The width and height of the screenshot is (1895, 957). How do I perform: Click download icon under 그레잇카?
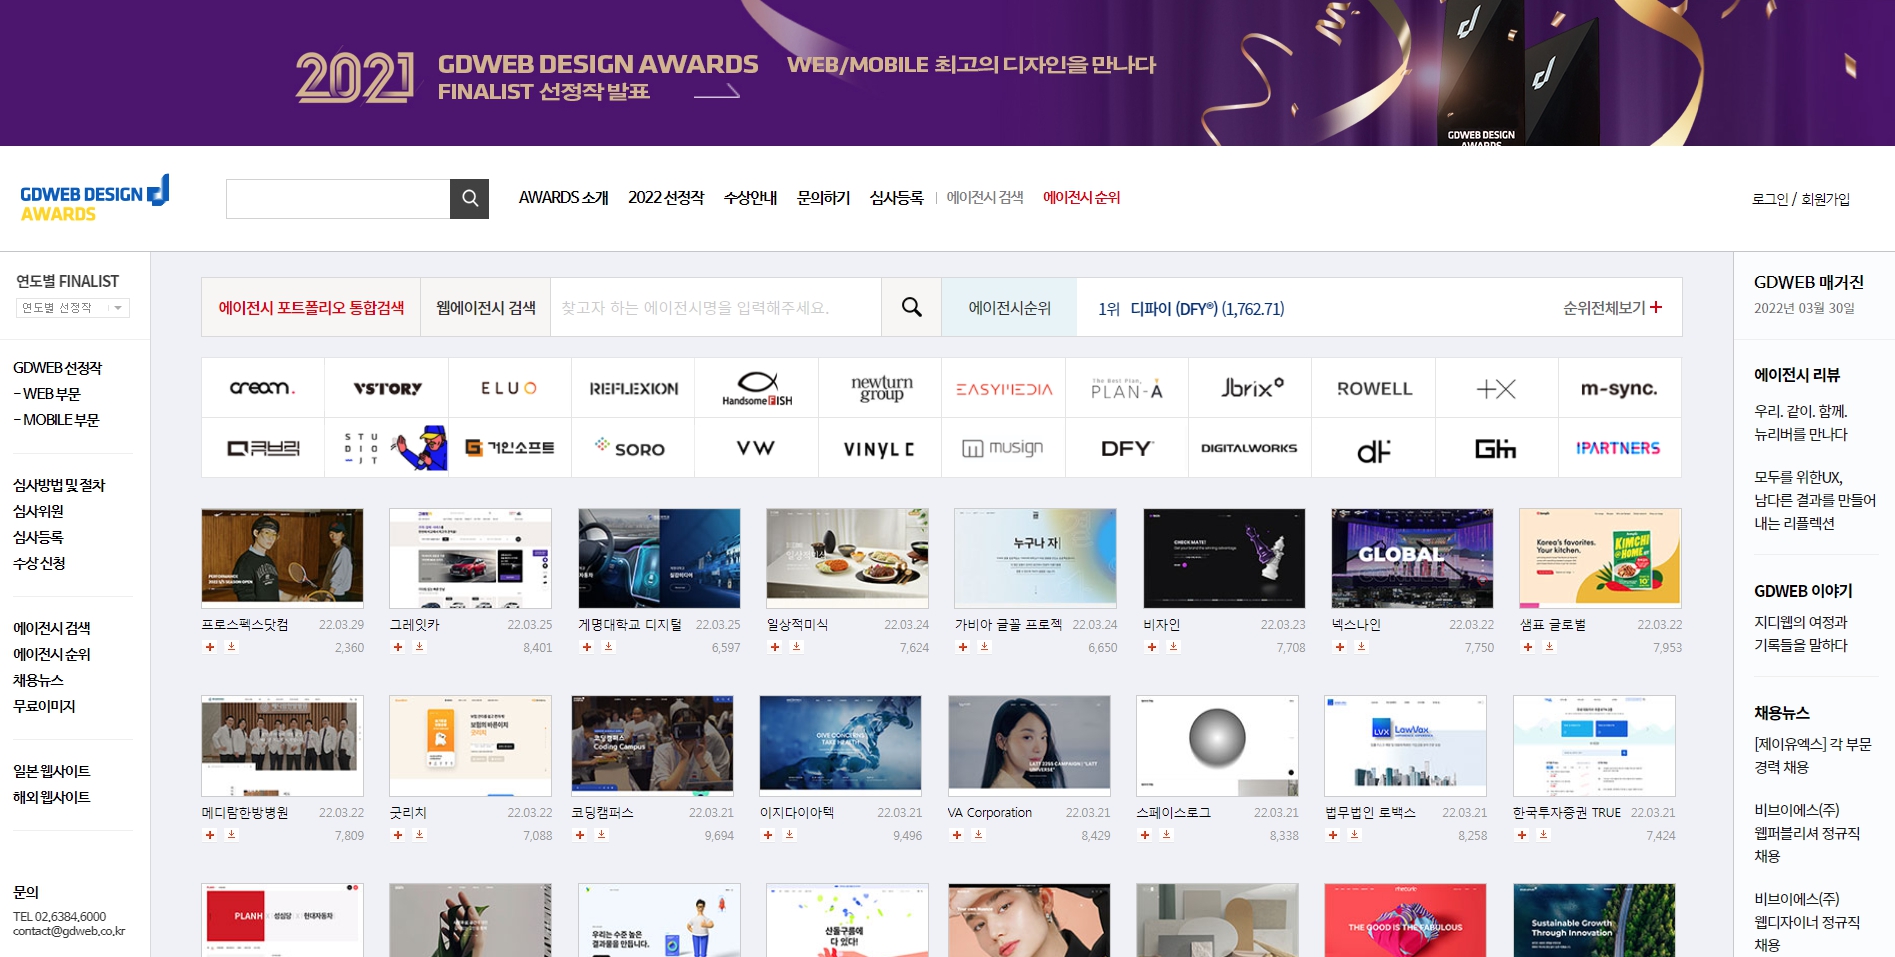420,647
